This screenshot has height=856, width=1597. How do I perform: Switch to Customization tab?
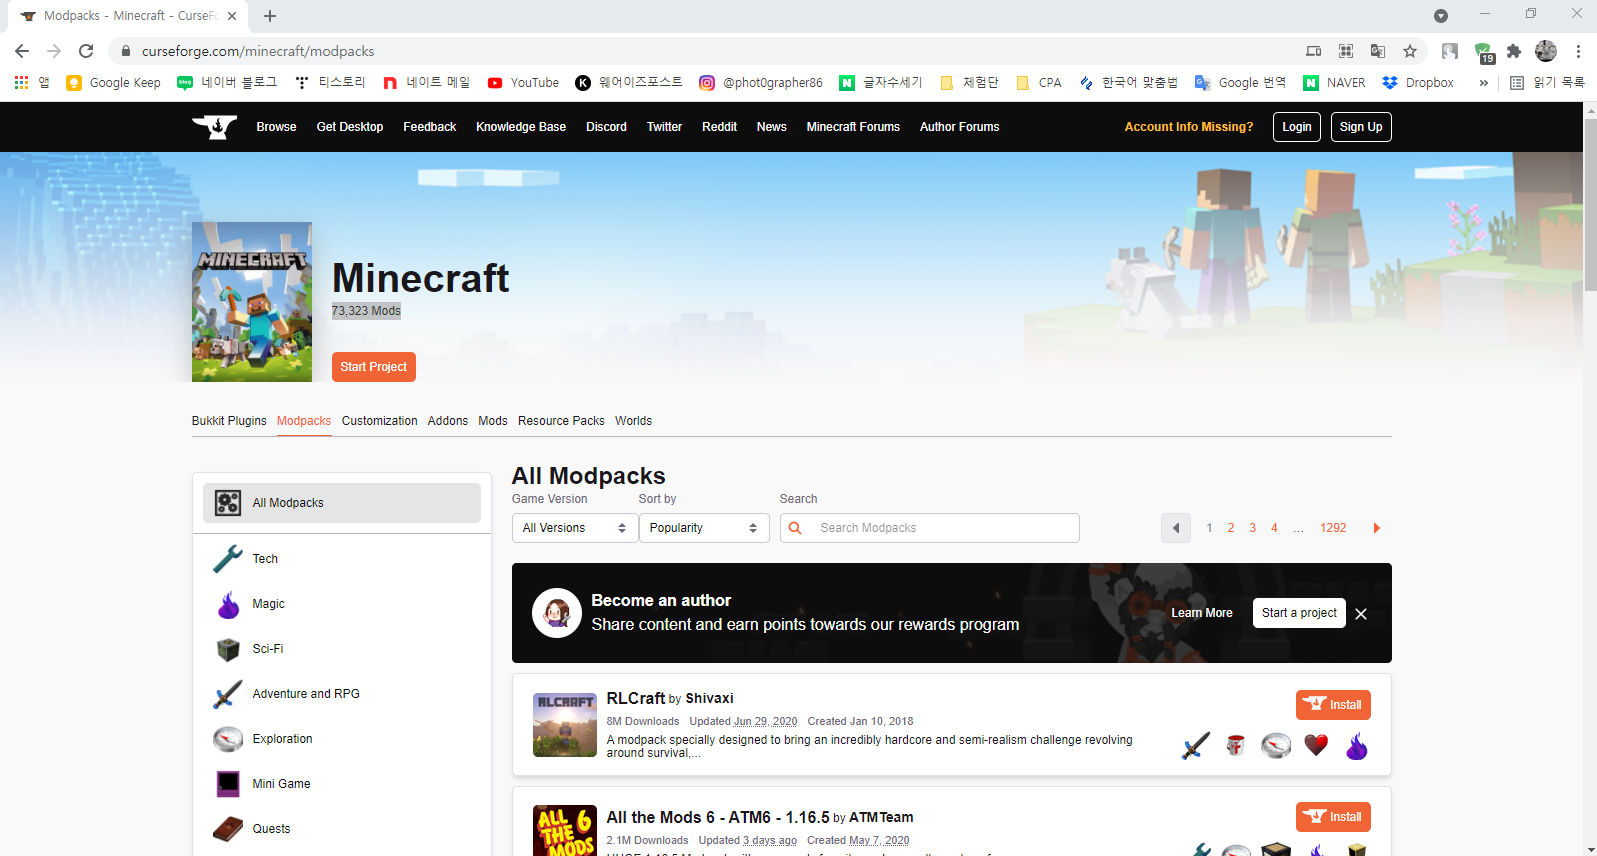click(x=379, y=421)
